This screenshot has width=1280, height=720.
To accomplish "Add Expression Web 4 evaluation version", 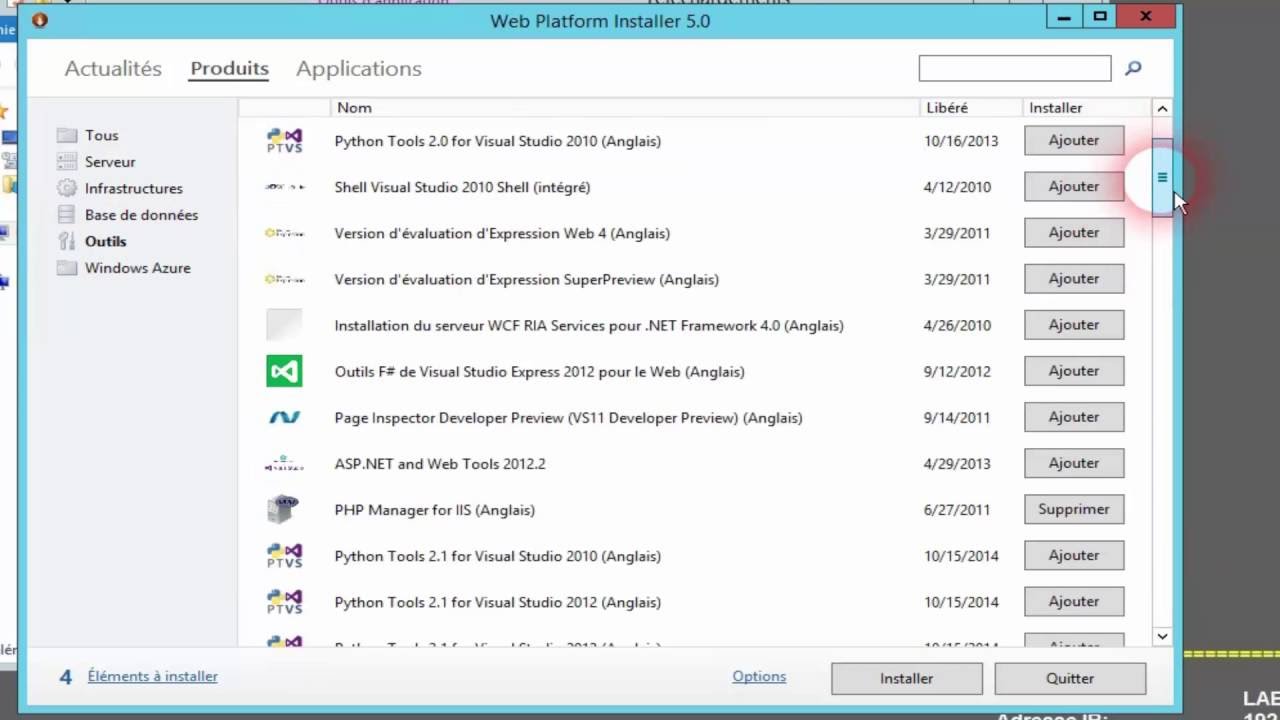I will [x=1074, y=232].
